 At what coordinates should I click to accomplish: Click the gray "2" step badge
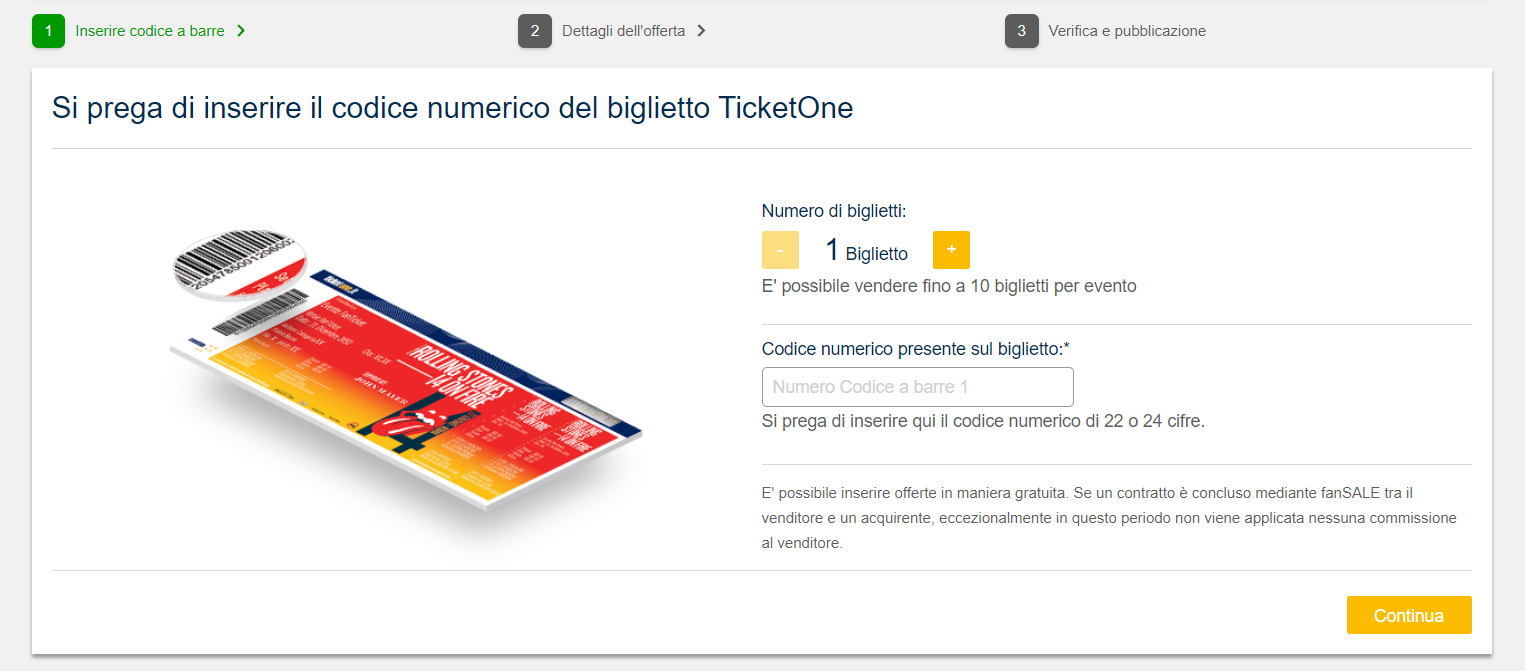point(535,31)
